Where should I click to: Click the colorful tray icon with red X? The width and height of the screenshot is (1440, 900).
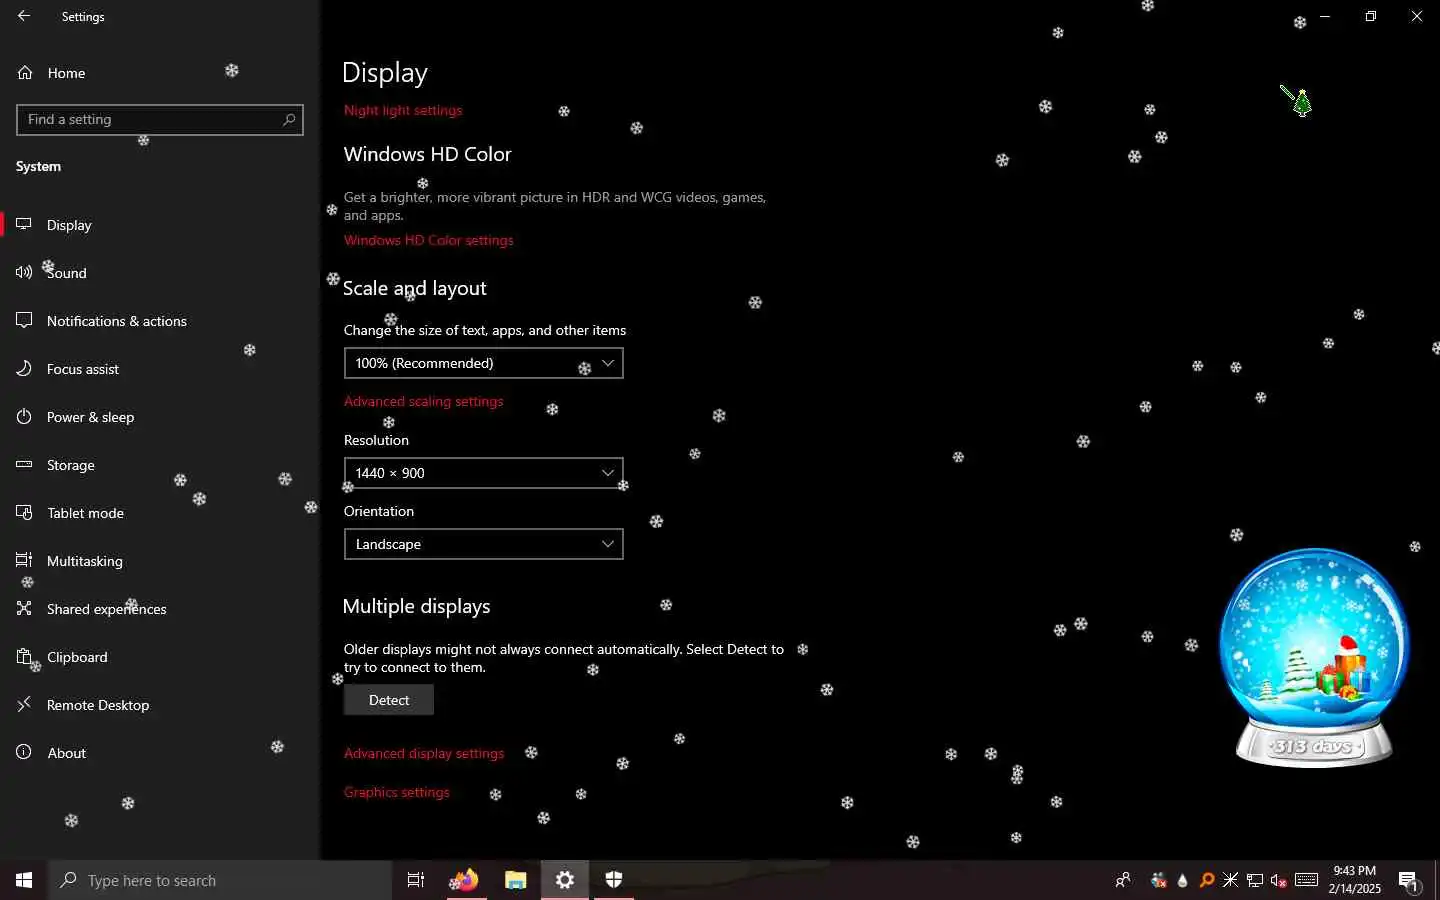1159,880
